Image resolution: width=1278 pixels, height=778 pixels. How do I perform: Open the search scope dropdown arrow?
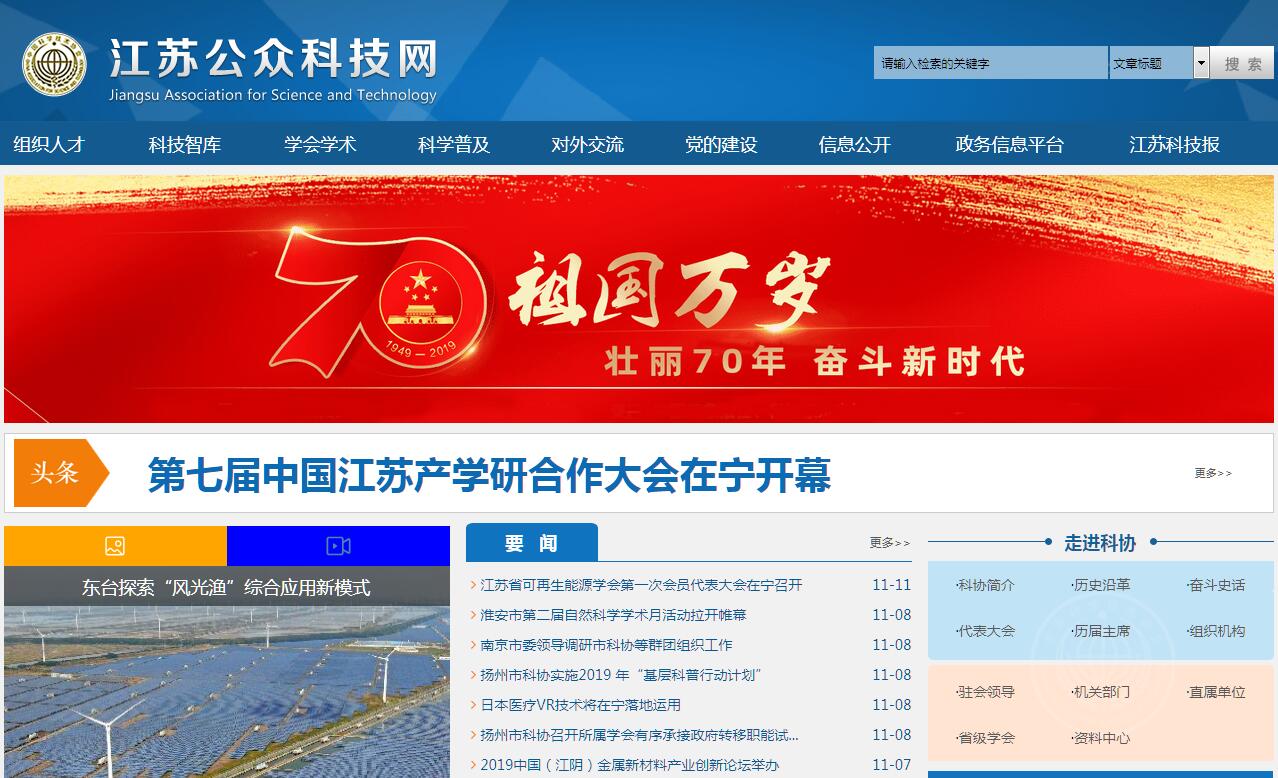(1201, 63)
